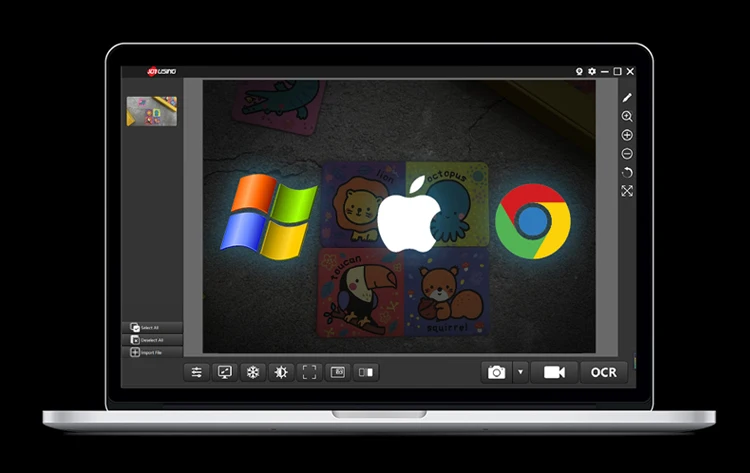Click the magnifier zoom tool

627,117
